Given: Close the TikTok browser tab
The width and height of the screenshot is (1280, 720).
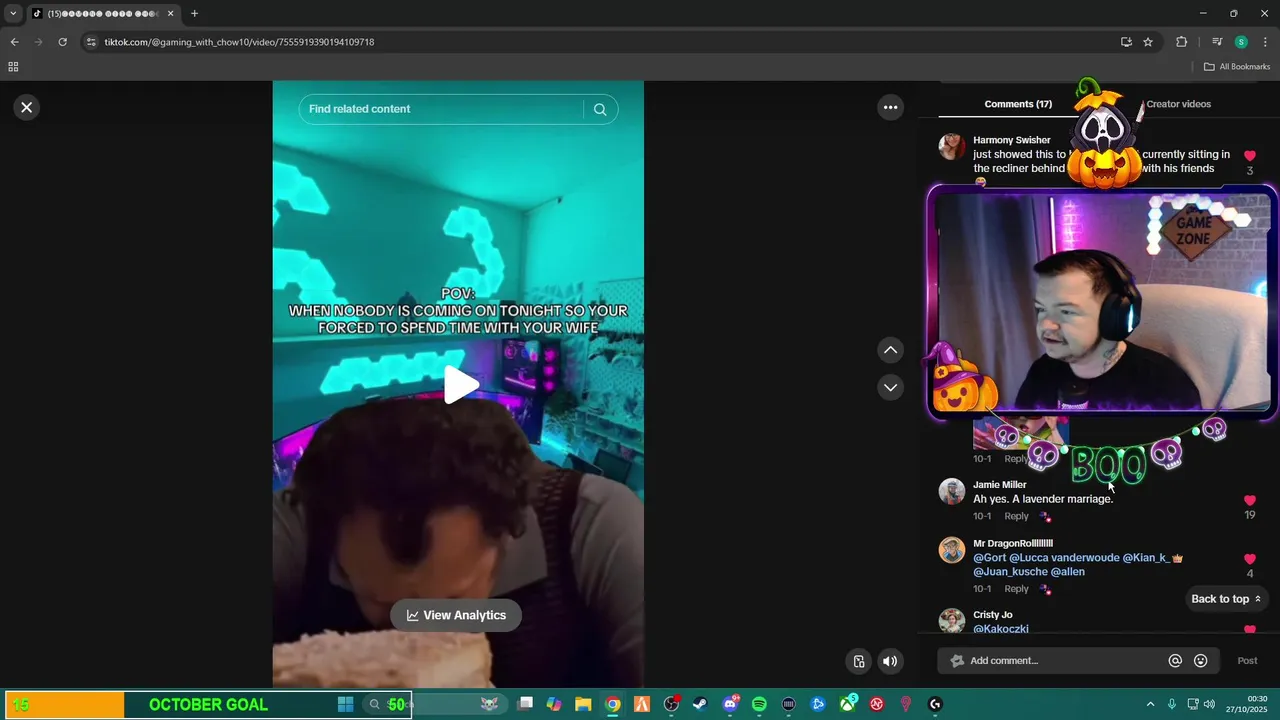Looking at the screenshot, I should (x=170, y=14).
